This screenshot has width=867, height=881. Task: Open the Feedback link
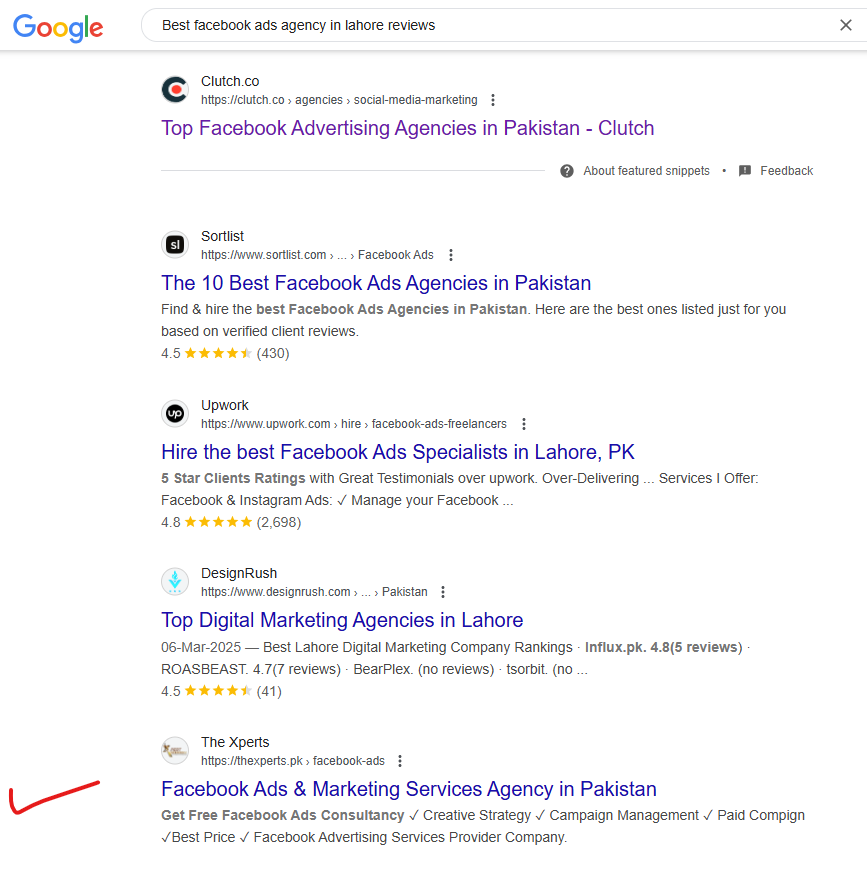pos(786,171)
